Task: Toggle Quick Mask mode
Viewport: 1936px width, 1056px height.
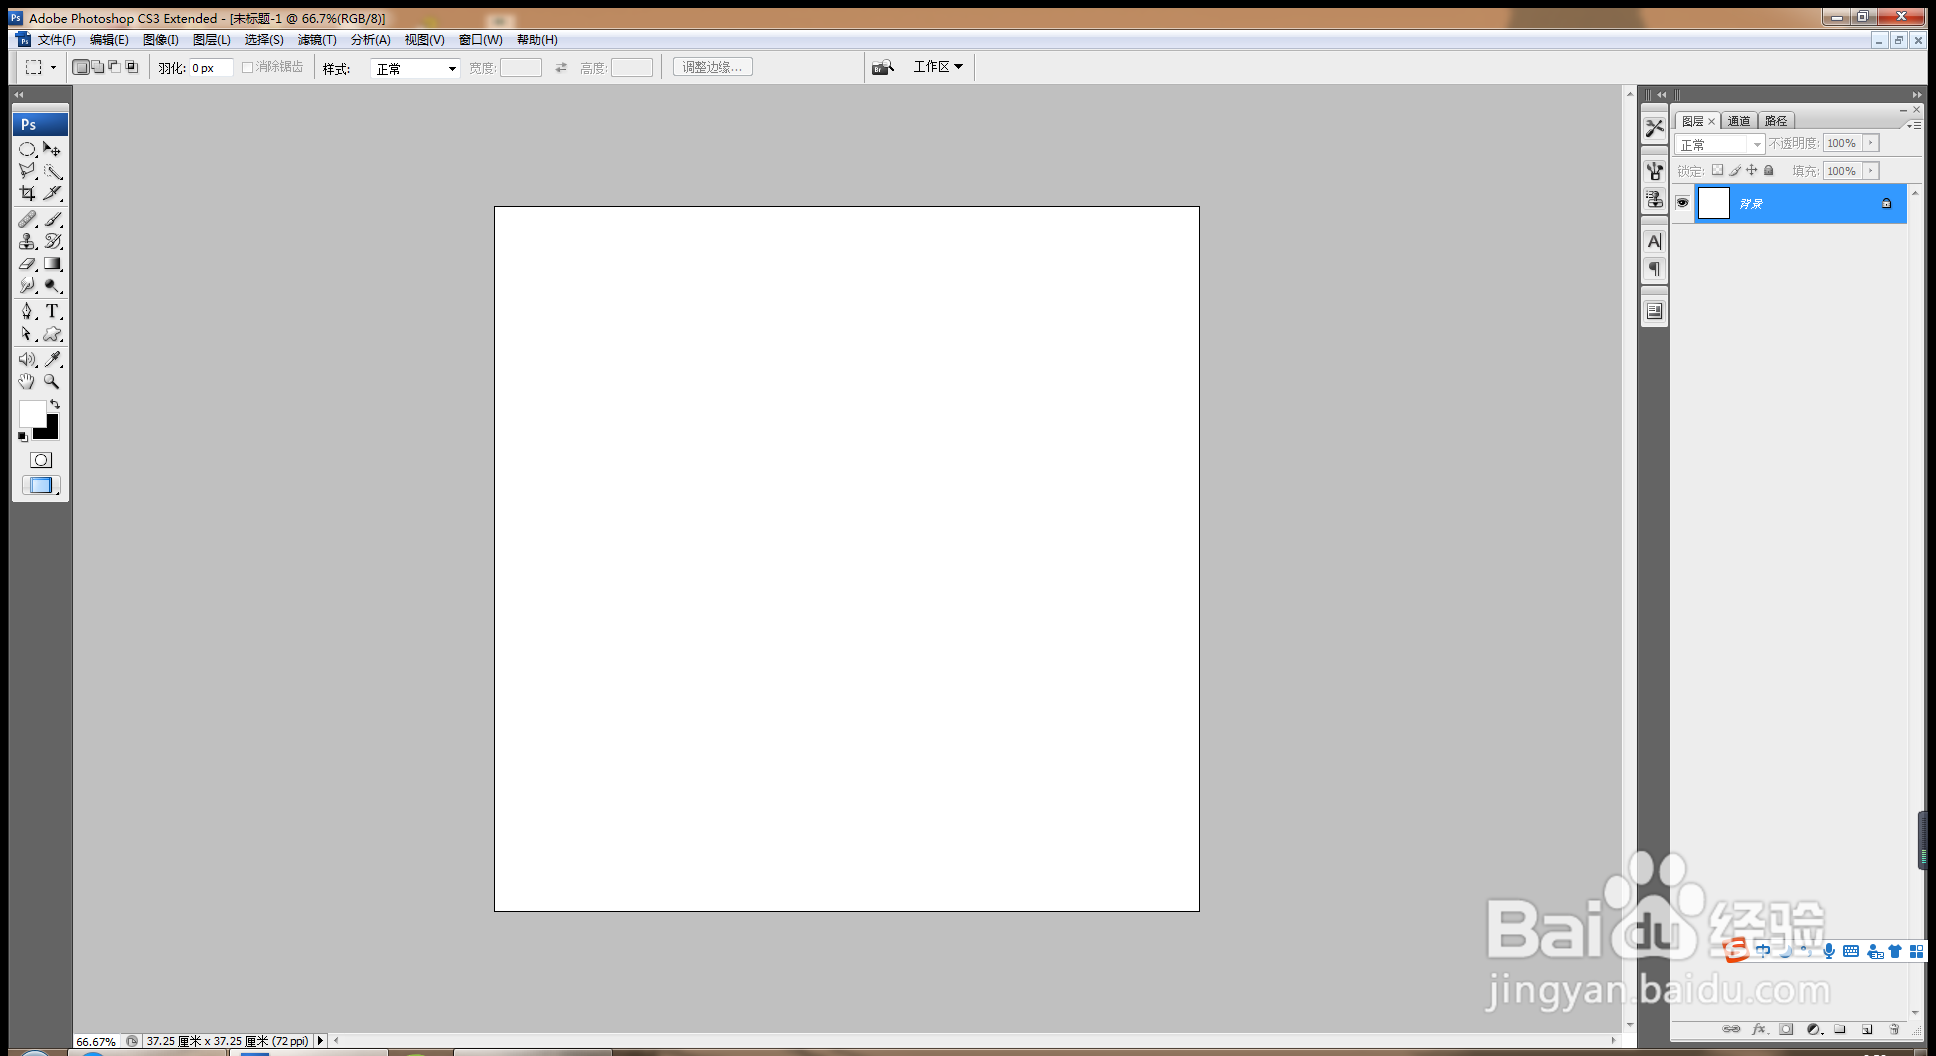Action: 41,460
